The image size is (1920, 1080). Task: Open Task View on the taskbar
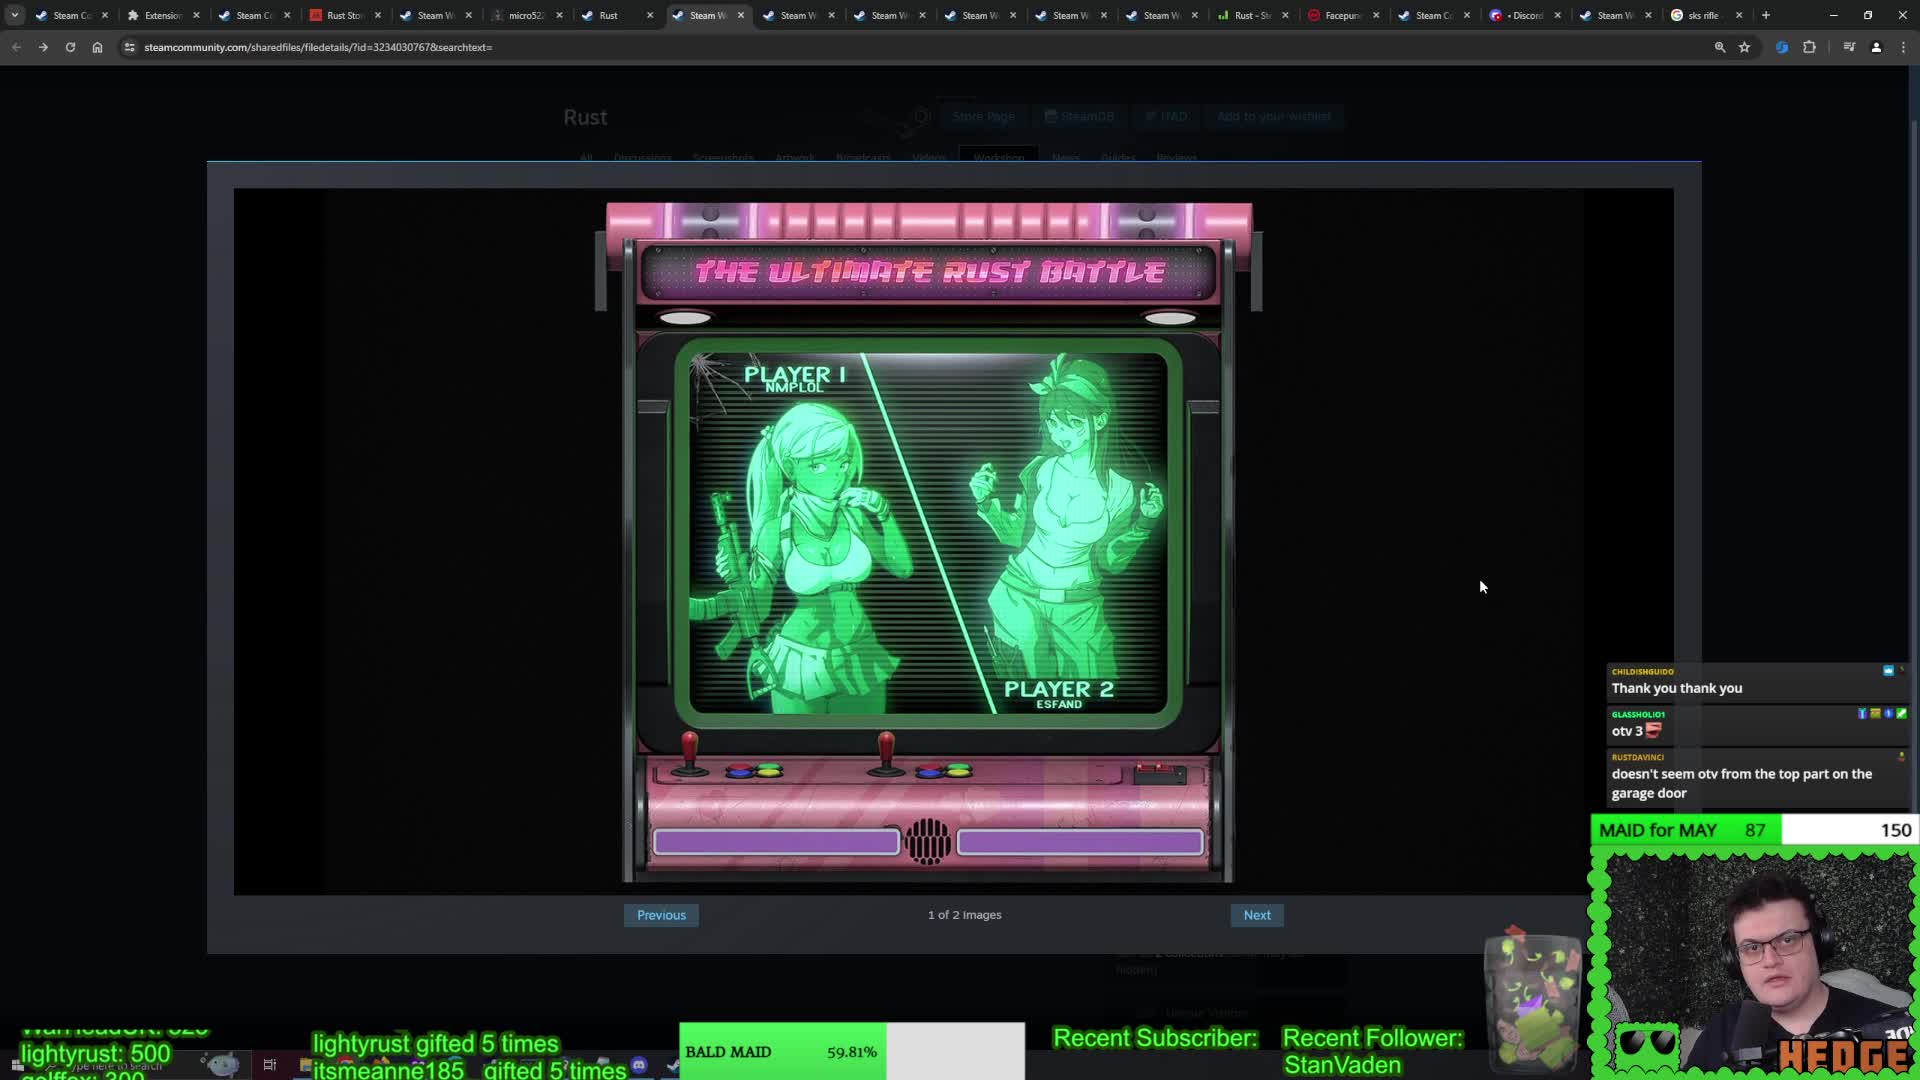[x=269, y=1065]
